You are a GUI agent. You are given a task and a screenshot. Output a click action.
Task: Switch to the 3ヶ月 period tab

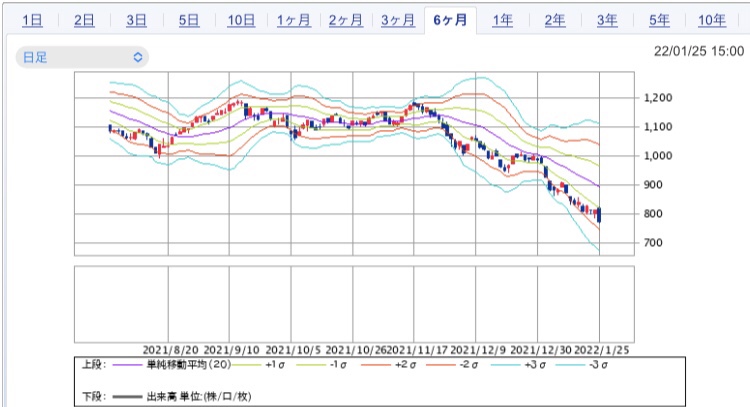(x=398, y=20)
